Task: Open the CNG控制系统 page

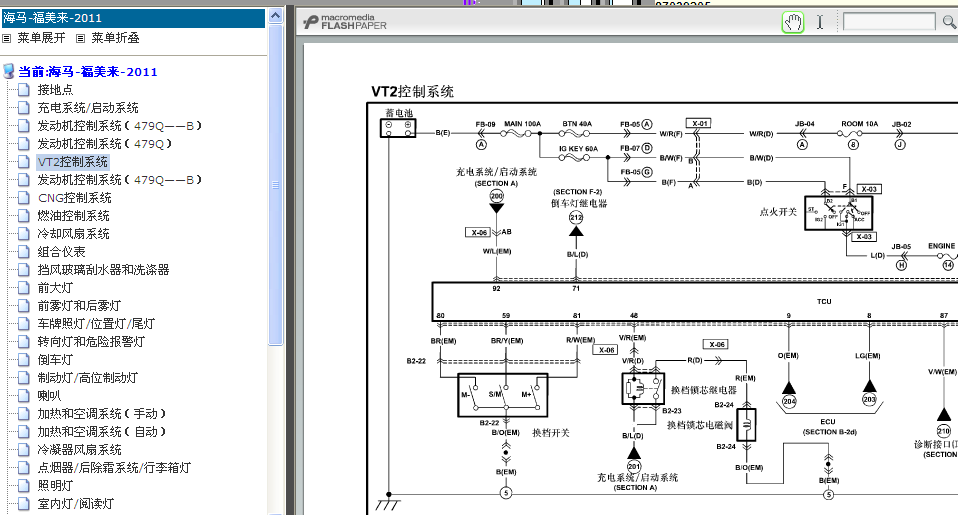Action: pos(75,198)
